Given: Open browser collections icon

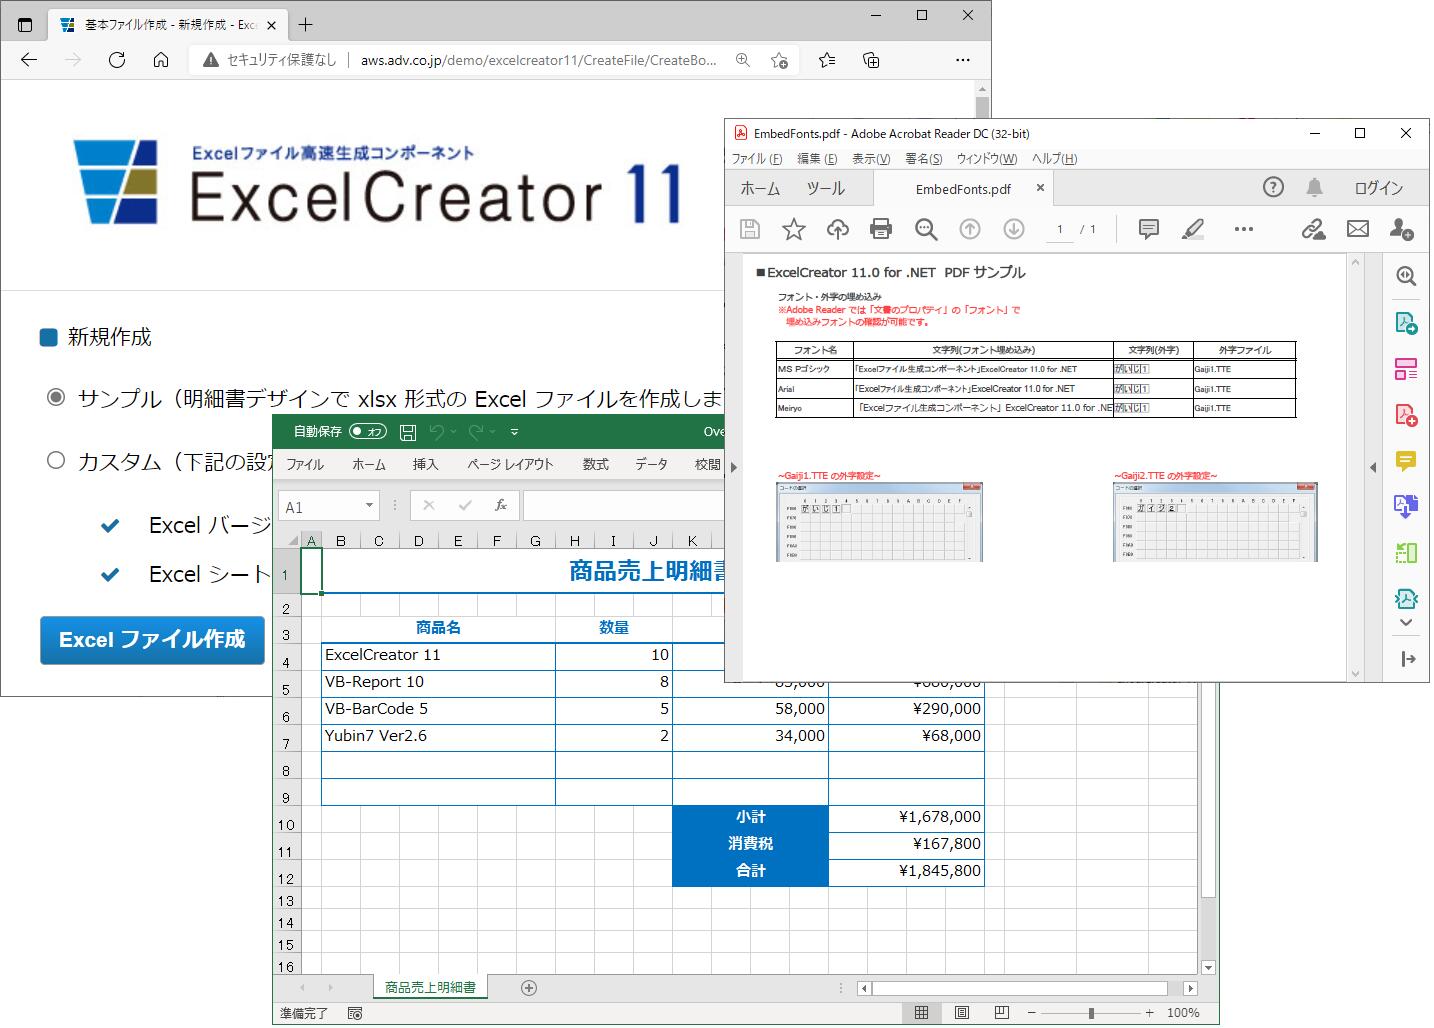Looking at the screenshot, I should pyautogui.click(x=871, y=60).
